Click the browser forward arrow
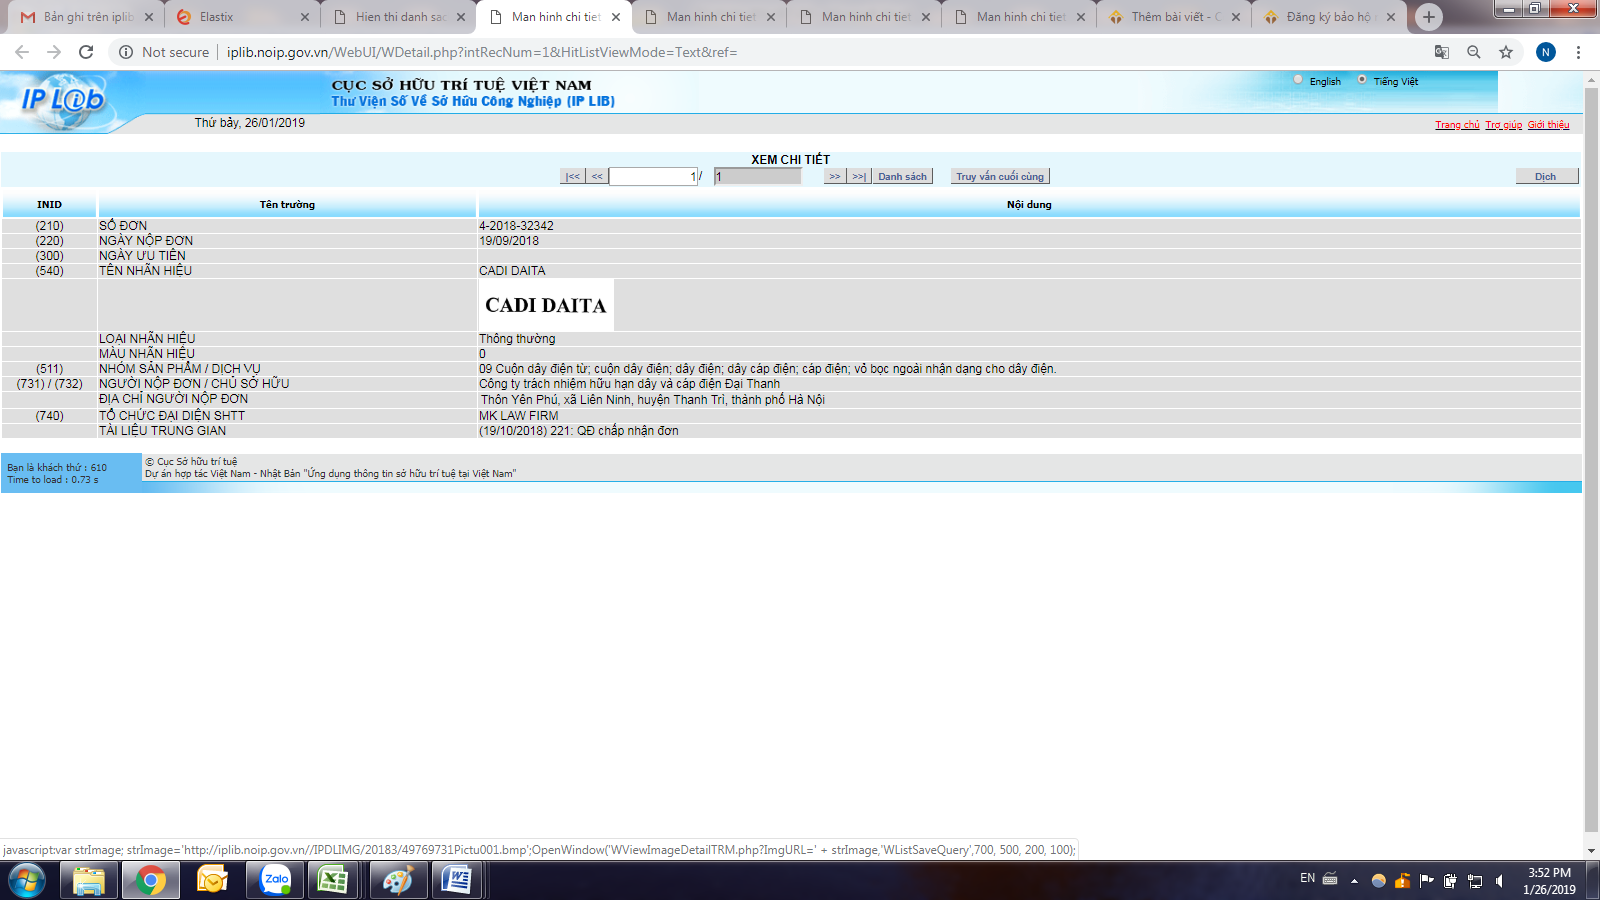Image resolution: width=1600 pixels, height=900 pixels. pyautogui.click(x=54, y=52)
